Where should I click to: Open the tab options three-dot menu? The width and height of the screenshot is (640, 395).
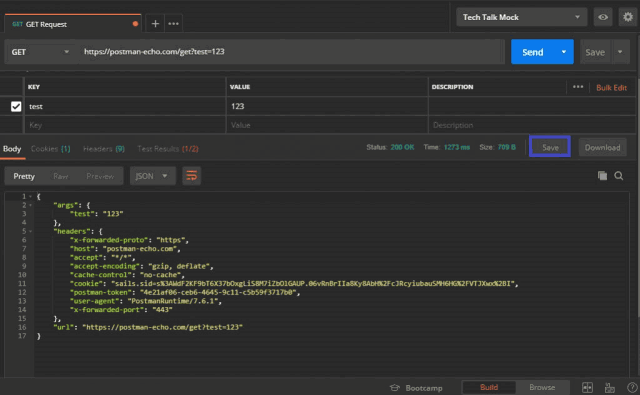tap(173, 24)
